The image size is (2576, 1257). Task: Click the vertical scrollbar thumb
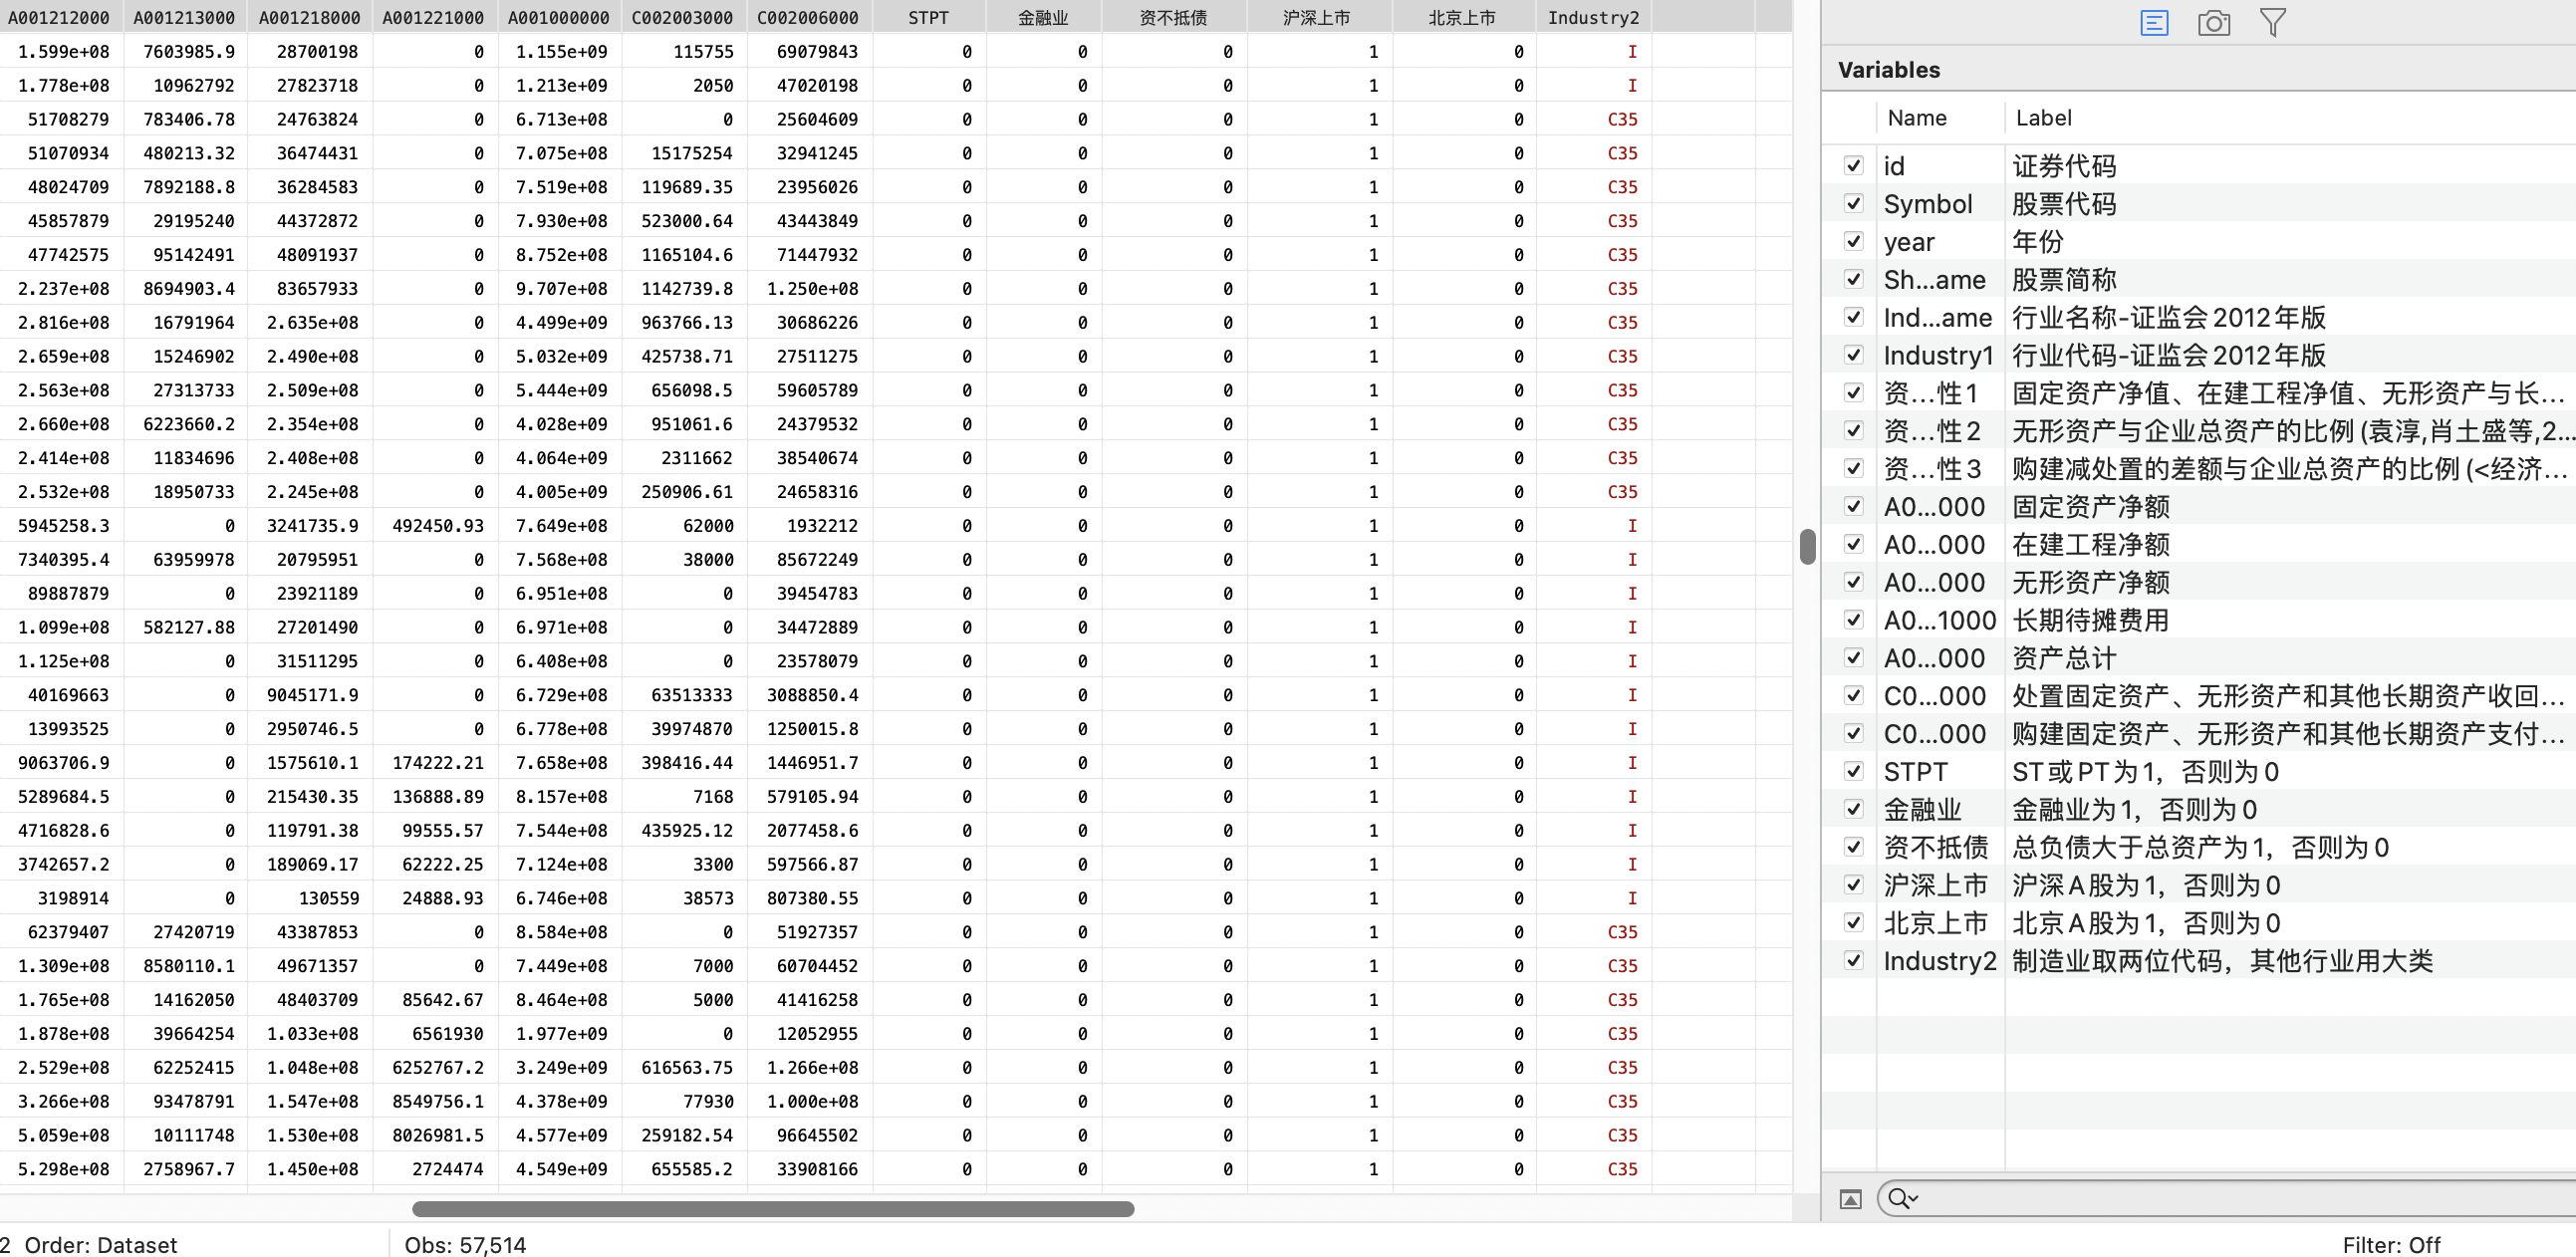pyautogui.click(x=1806, y=546)
